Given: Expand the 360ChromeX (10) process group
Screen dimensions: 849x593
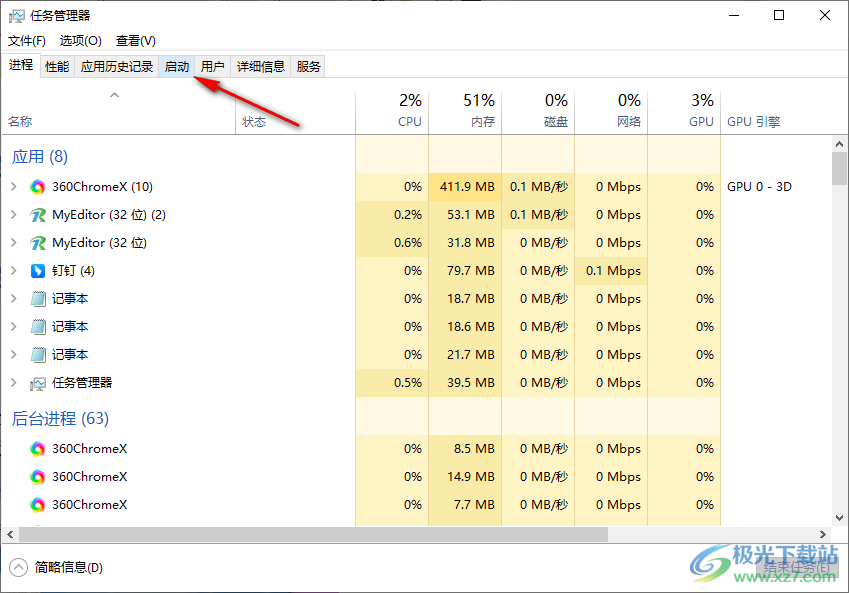Looking at the screenshot, I should pos(14,187).
